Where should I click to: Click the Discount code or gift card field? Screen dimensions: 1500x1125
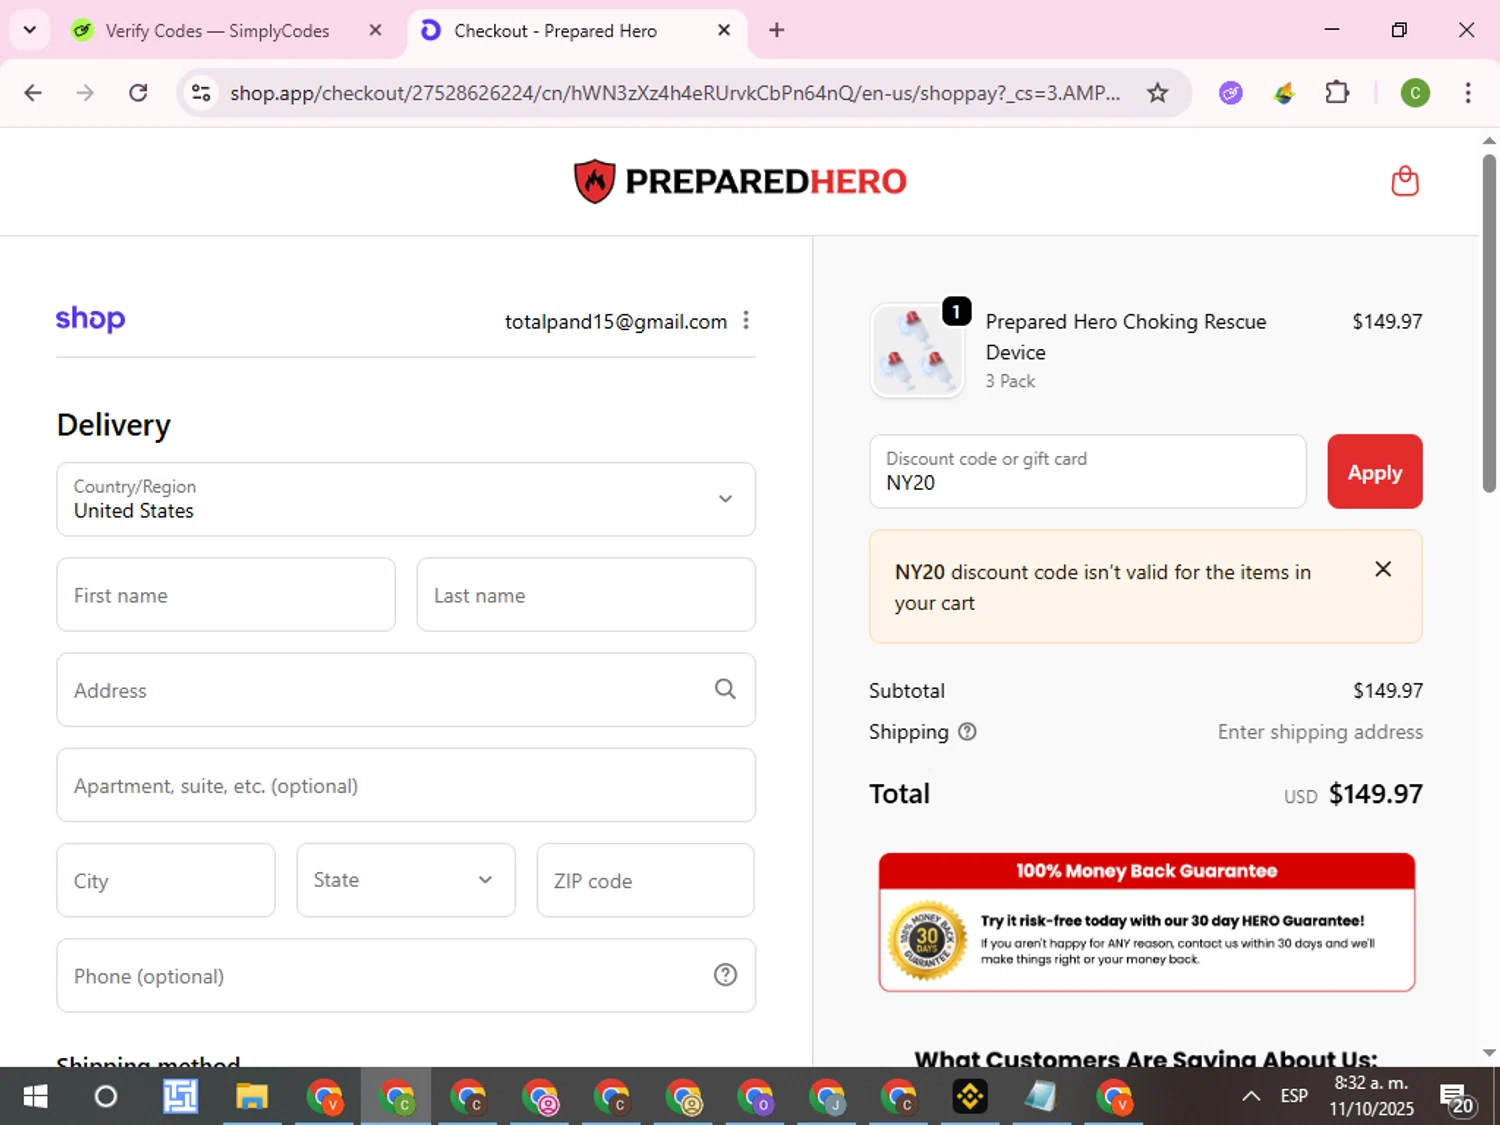point(1088,471)
